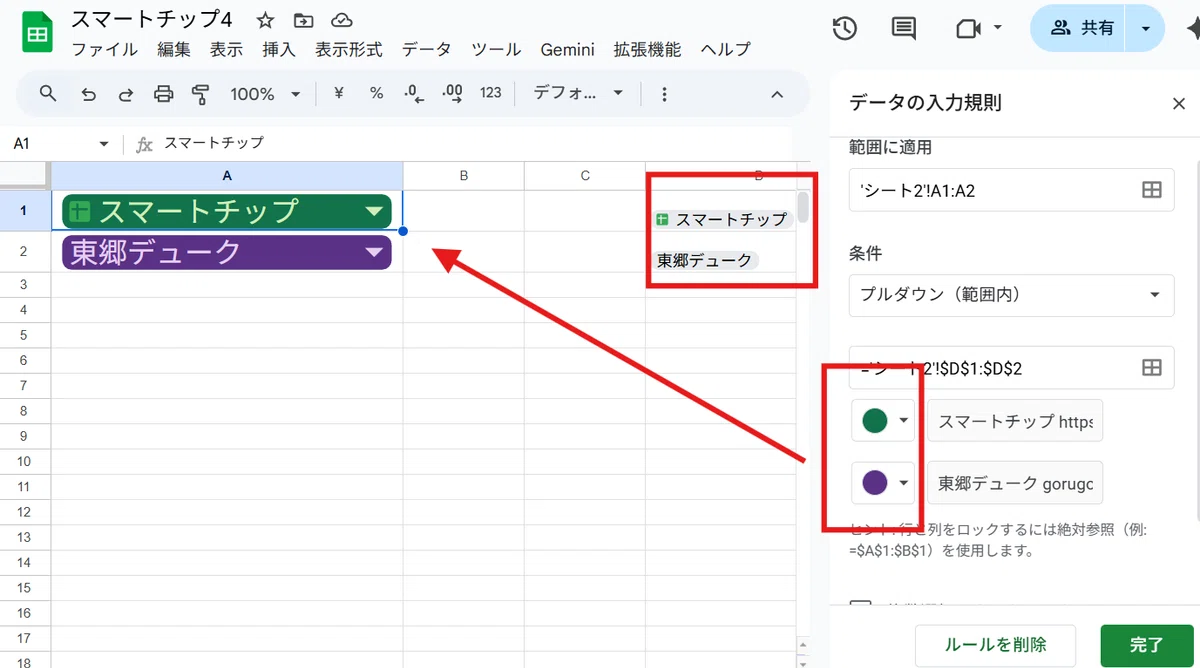Click the 完了 button
Viewport: 1200px width, 668px height.
coord(1146,645)
